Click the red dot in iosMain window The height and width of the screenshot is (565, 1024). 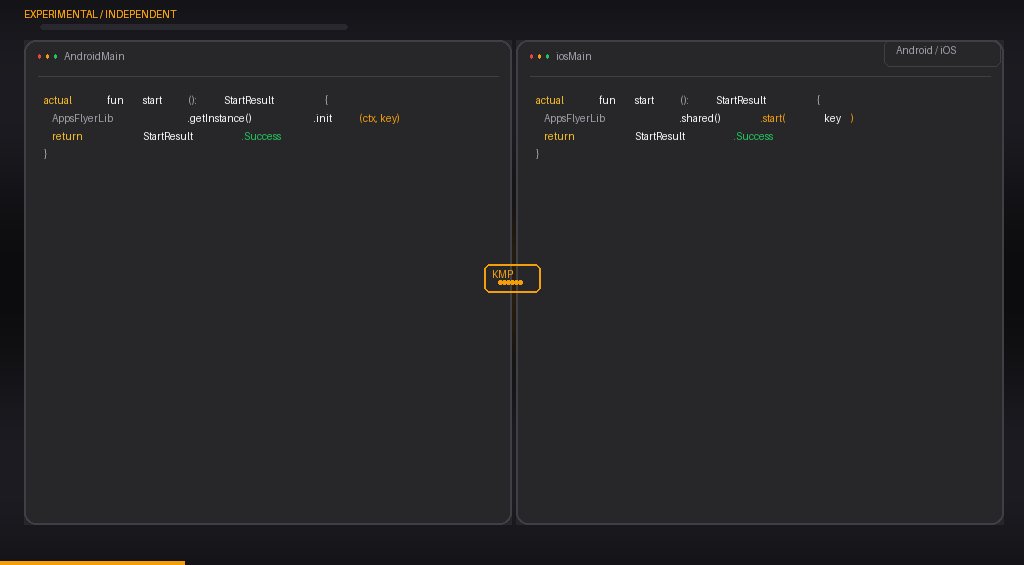click(532, 57)
